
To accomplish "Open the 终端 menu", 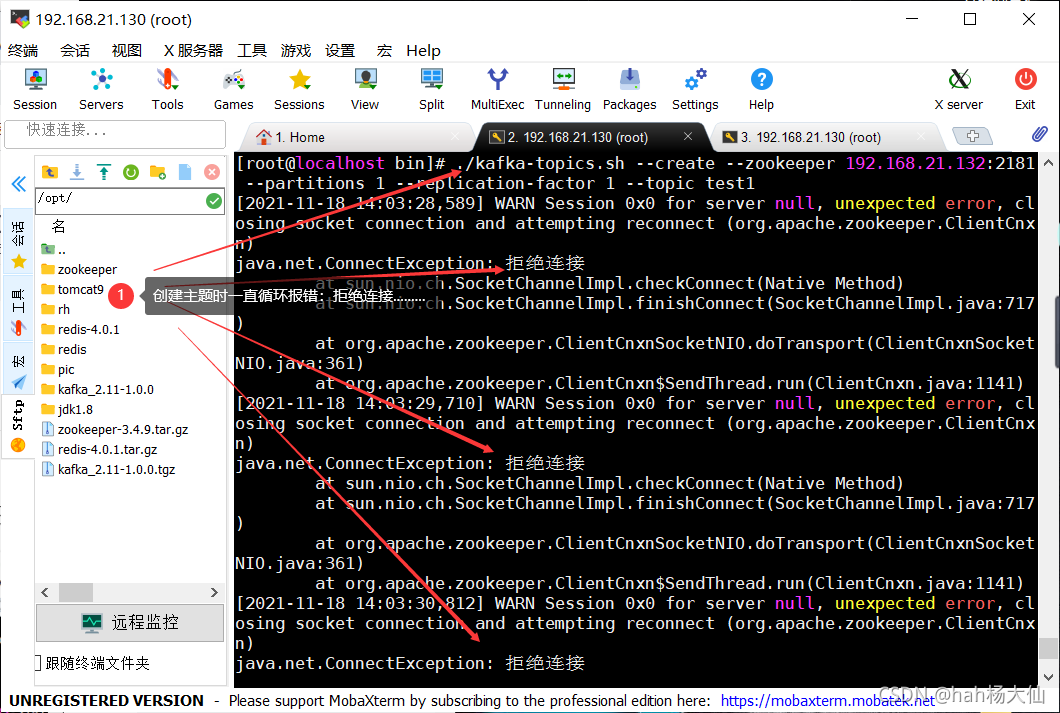I will click(23, 51).
